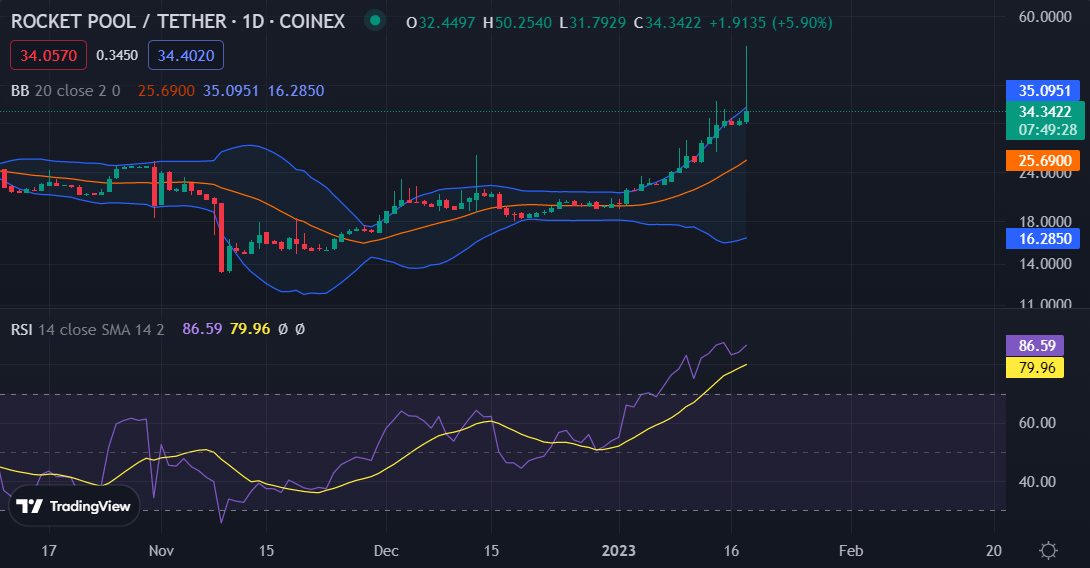Click the blue buy price 34.4020 button
The height and width of the screenshot is (568, 1090).
186,56
